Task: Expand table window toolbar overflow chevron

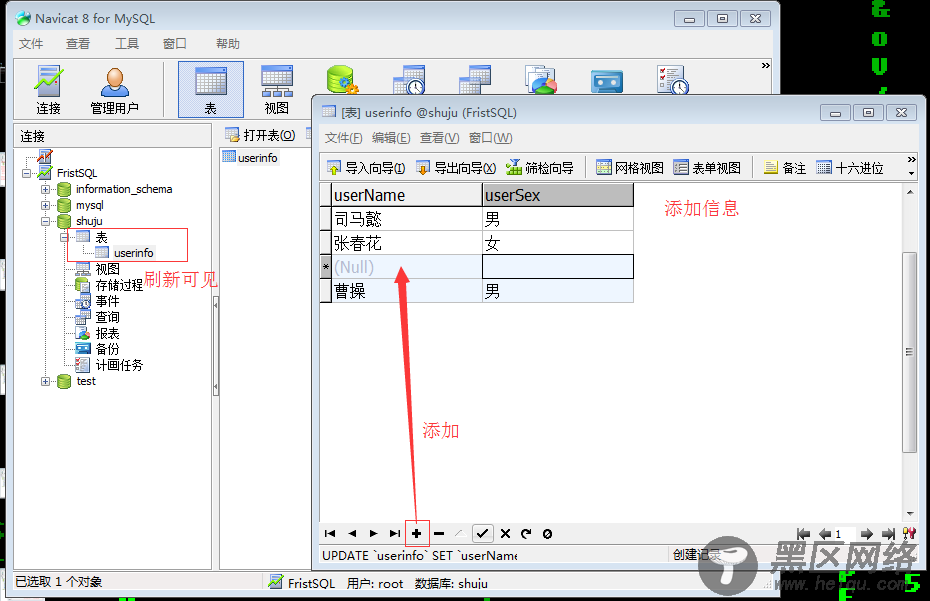Action: point(912,160)
